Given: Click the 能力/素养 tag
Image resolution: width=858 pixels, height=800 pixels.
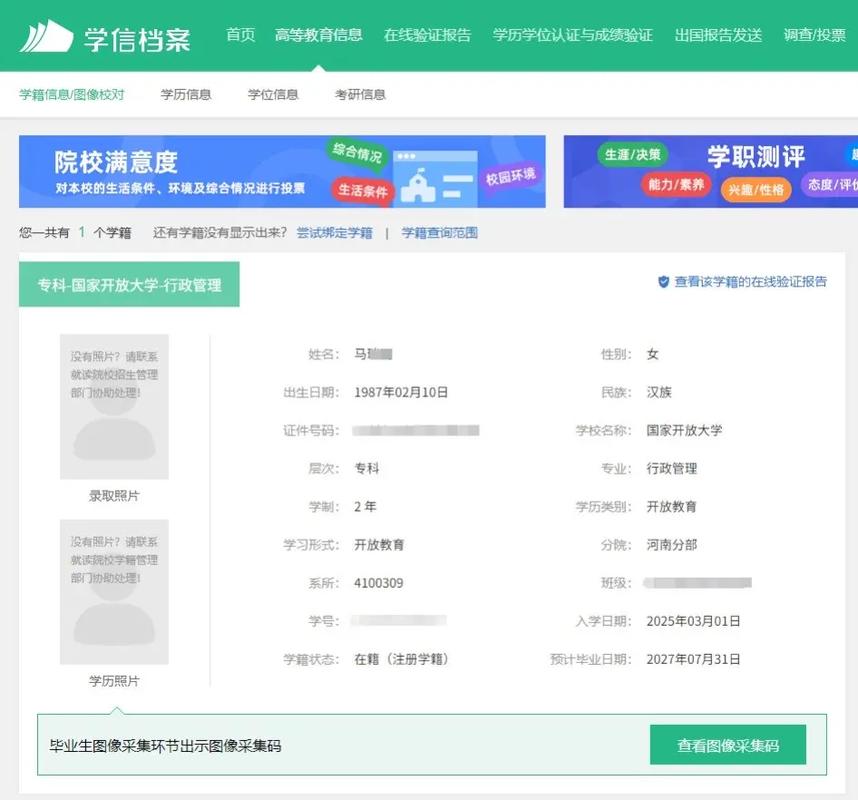Looking at the screenshot, I should tap(676, 184).
